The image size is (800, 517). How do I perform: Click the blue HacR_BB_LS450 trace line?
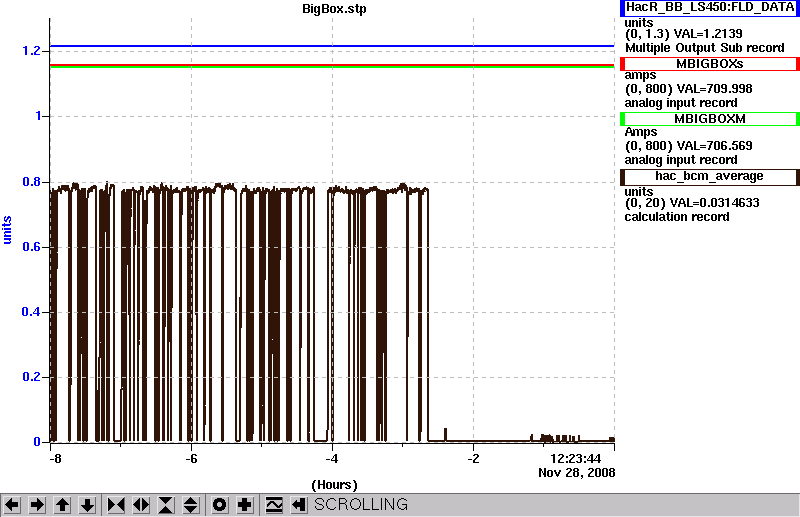(x=332, y=46)
